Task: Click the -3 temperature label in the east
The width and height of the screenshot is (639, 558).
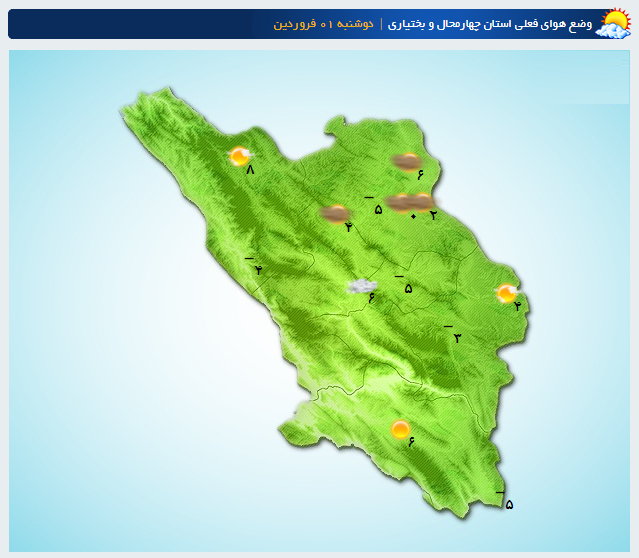Action: (x=455, y=337)
